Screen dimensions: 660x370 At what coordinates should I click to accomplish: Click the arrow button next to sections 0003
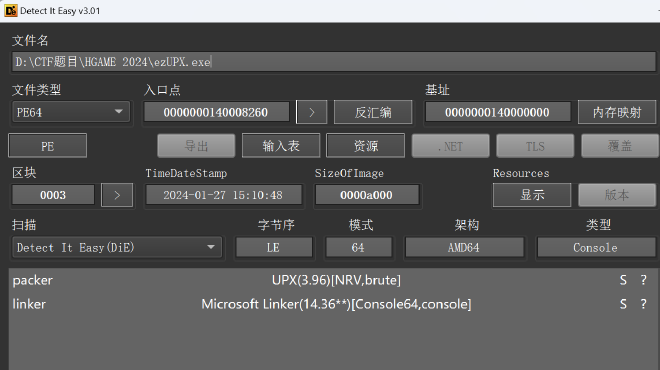click(117, 195)
